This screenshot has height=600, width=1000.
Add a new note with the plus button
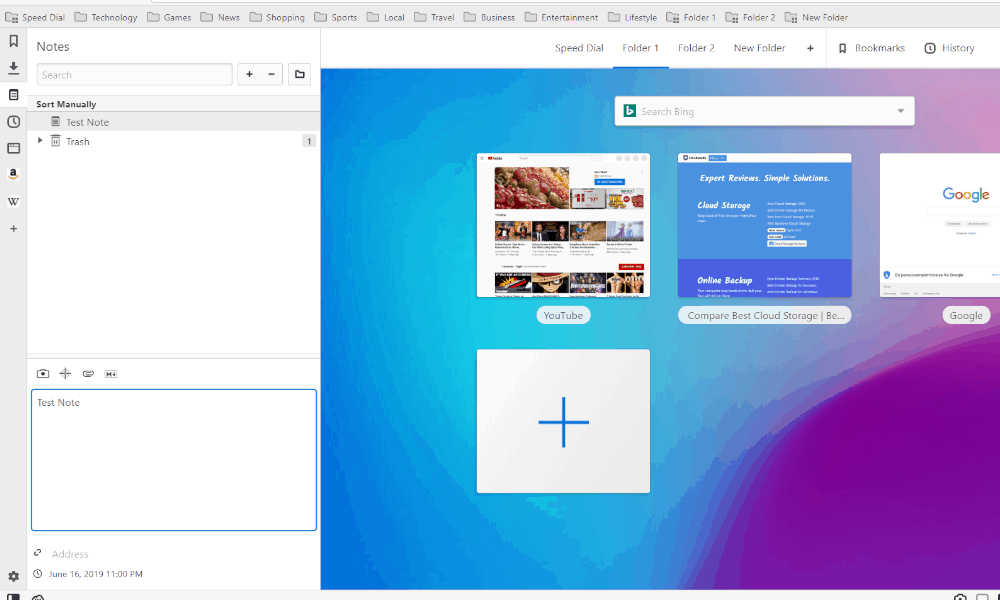tap(249, 74)
